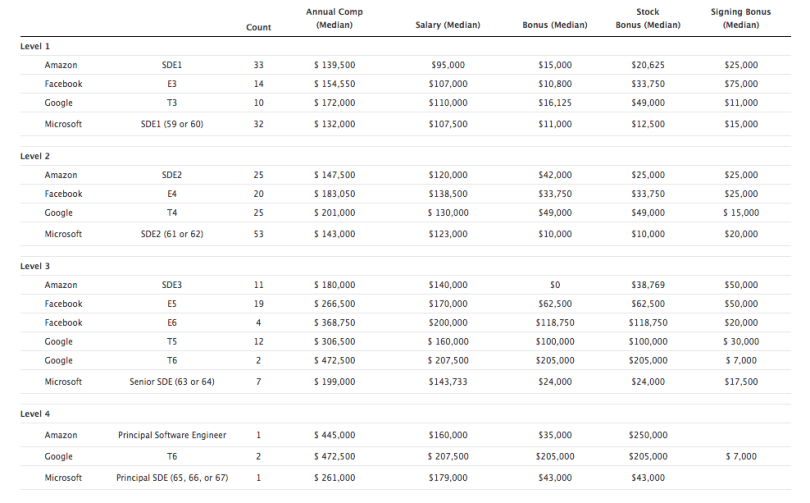
Task: Click the Level 1 group label
Action: [x=35, y=47]
